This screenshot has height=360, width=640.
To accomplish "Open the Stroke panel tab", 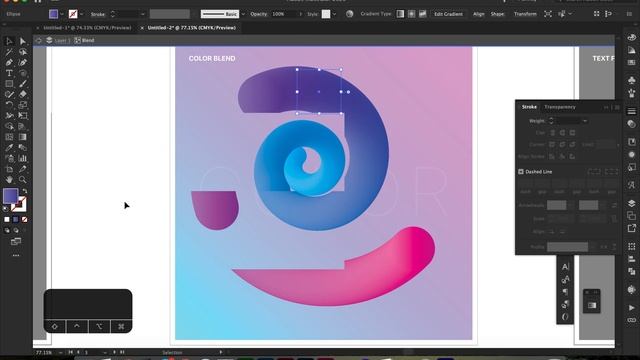I will coord(529,107).
